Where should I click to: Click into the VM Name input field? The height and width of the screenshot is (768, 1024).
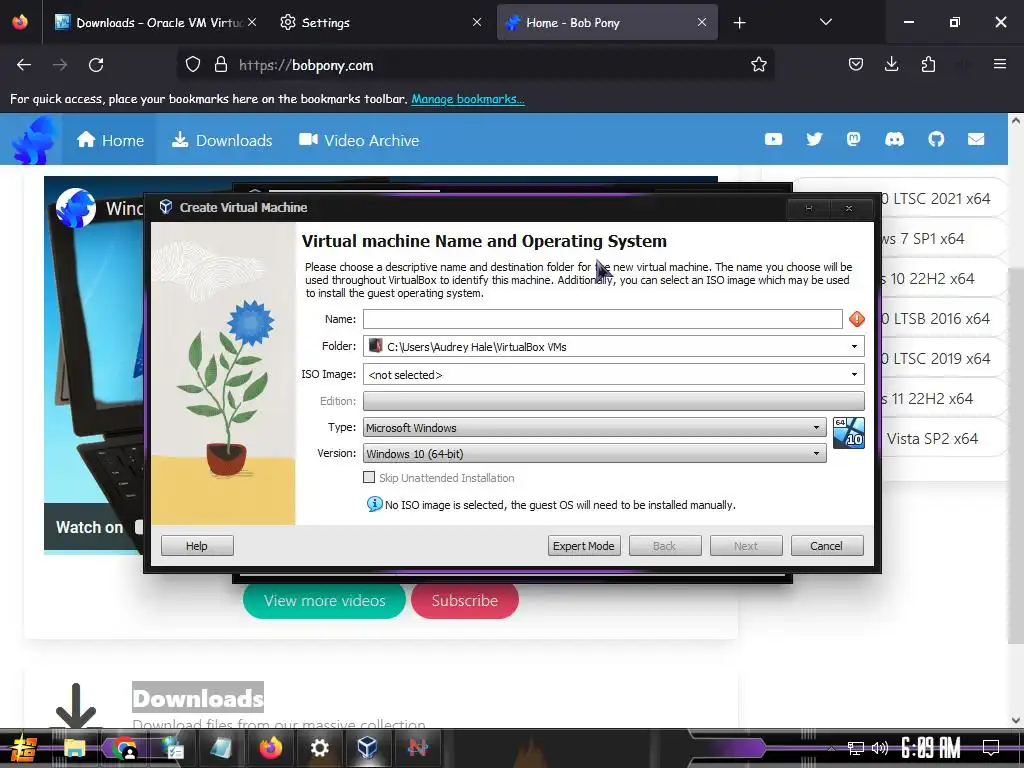click(x=602, y=319)
